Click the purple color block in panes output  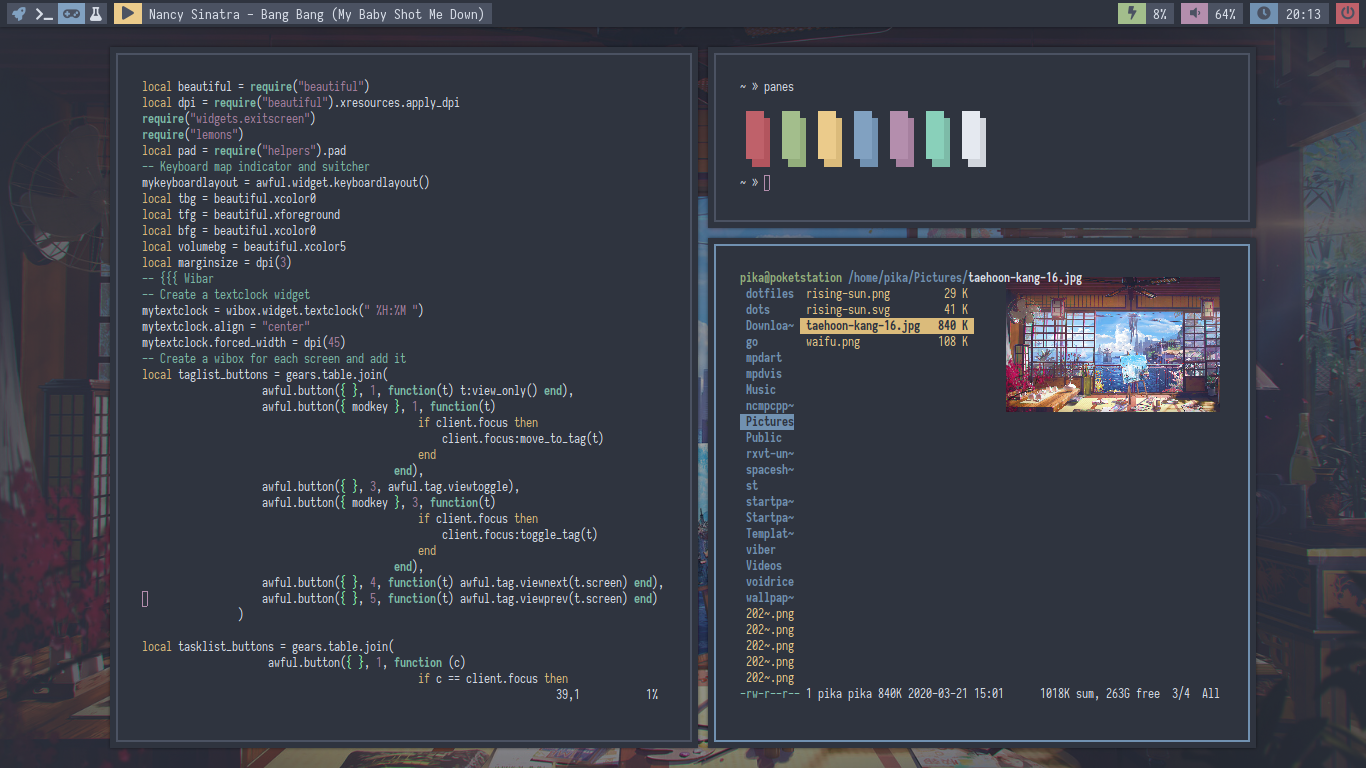[901, 138]
